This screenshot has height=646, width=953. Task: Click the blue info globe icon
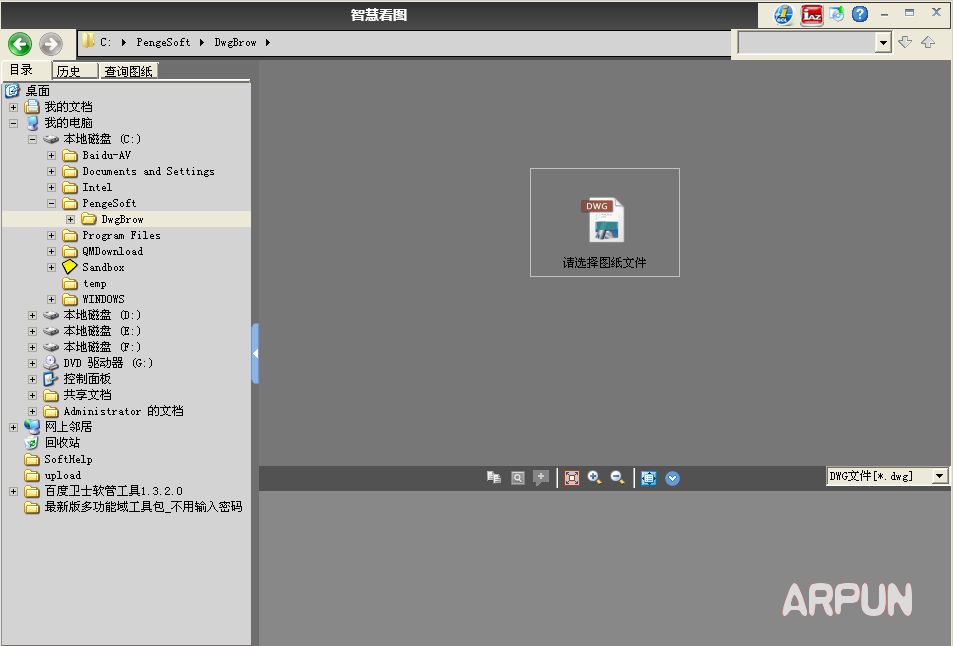point(783,14)
